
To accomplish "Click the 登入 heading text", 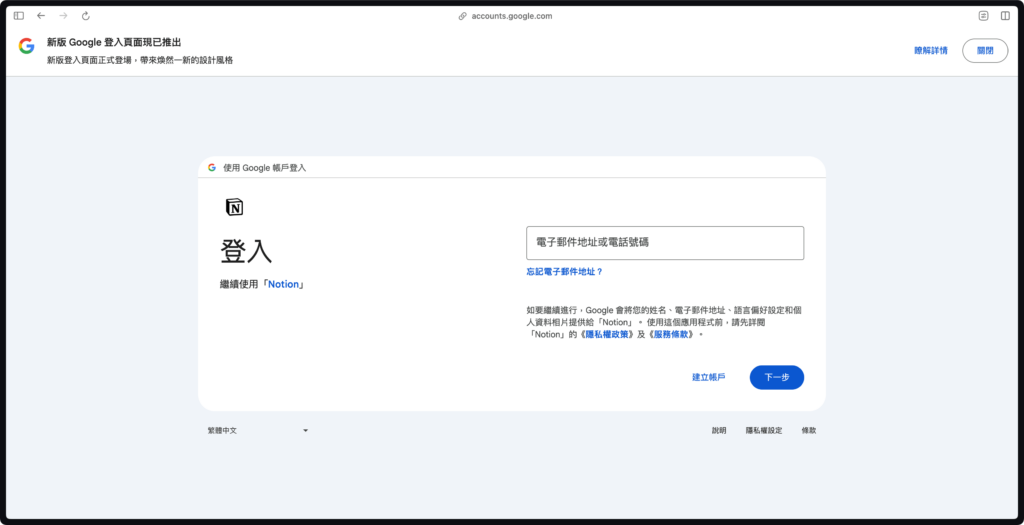I will (x=246, y=251).
